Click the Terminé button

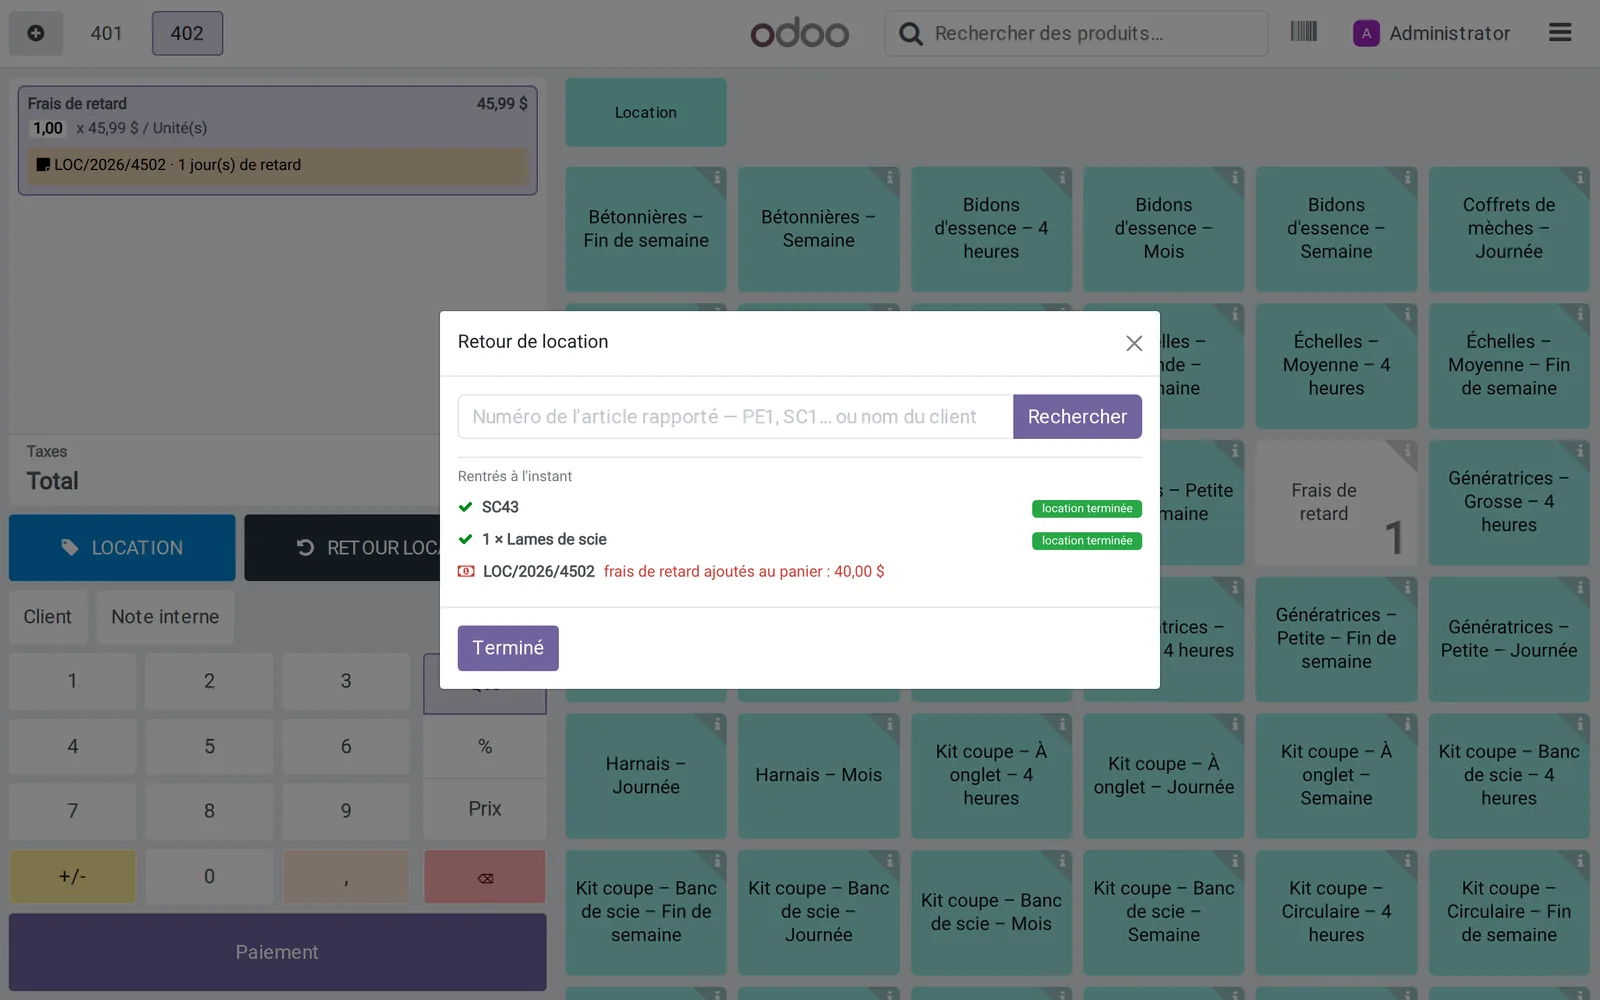(508, 648)
